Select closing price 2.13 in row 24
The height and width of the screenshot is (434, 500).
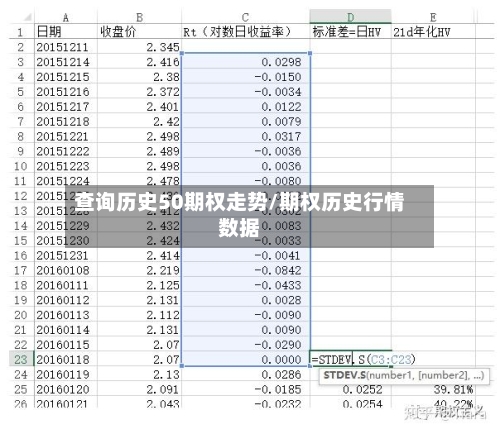(x=139, y=374)
